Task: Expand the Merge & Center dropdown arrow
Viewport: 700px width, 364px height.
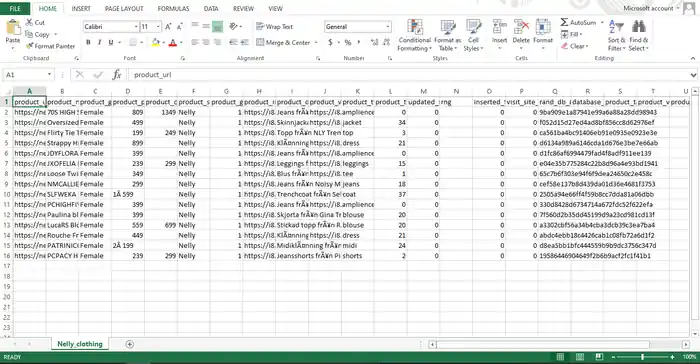Action: click(x=316, y=42)
